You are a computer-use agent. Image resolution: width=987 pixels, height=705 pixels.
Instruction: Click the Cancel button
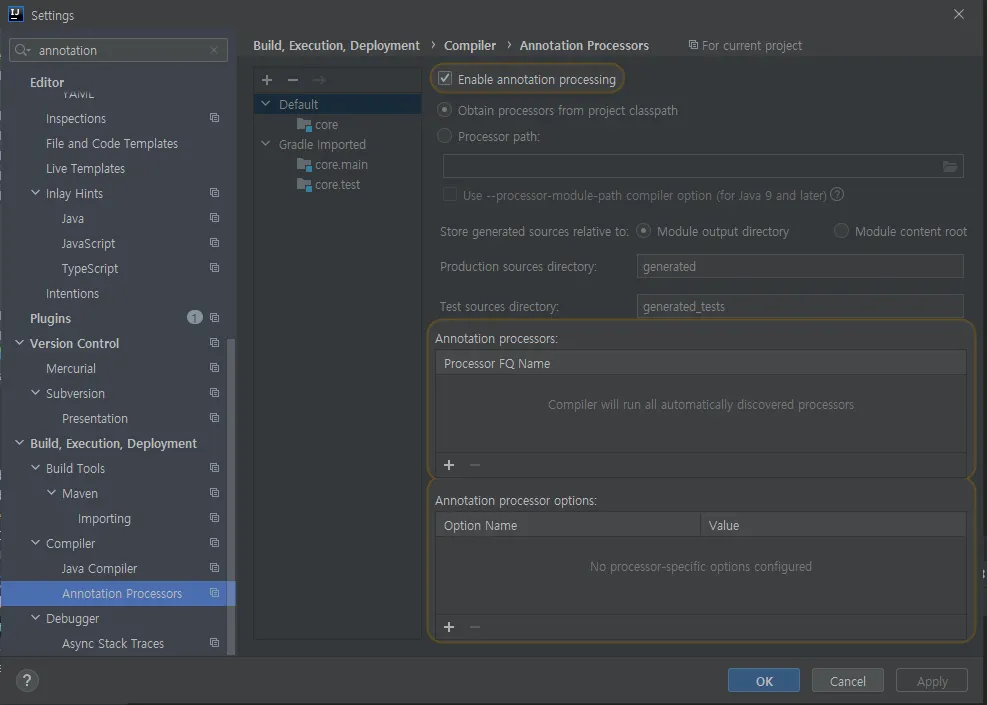847,681
